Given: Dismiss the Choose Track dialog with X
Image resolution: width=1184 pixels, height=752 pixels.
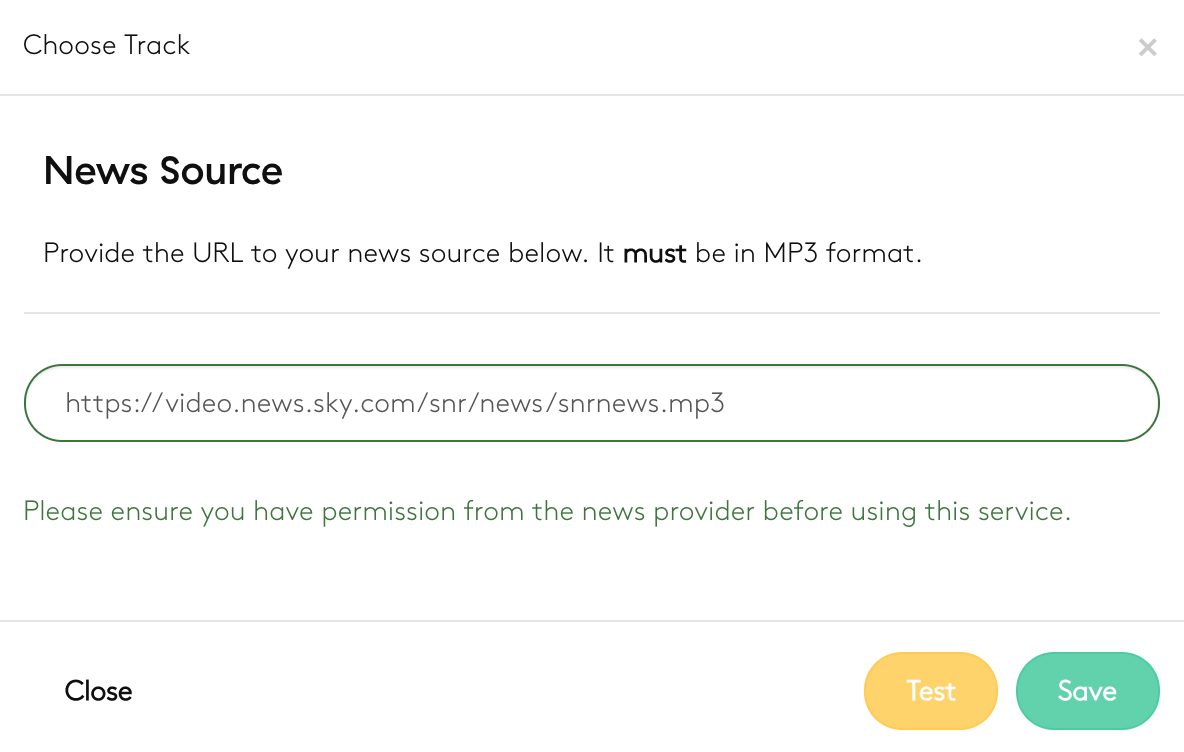Looking at the screenshot, I should coord(1147,47).
